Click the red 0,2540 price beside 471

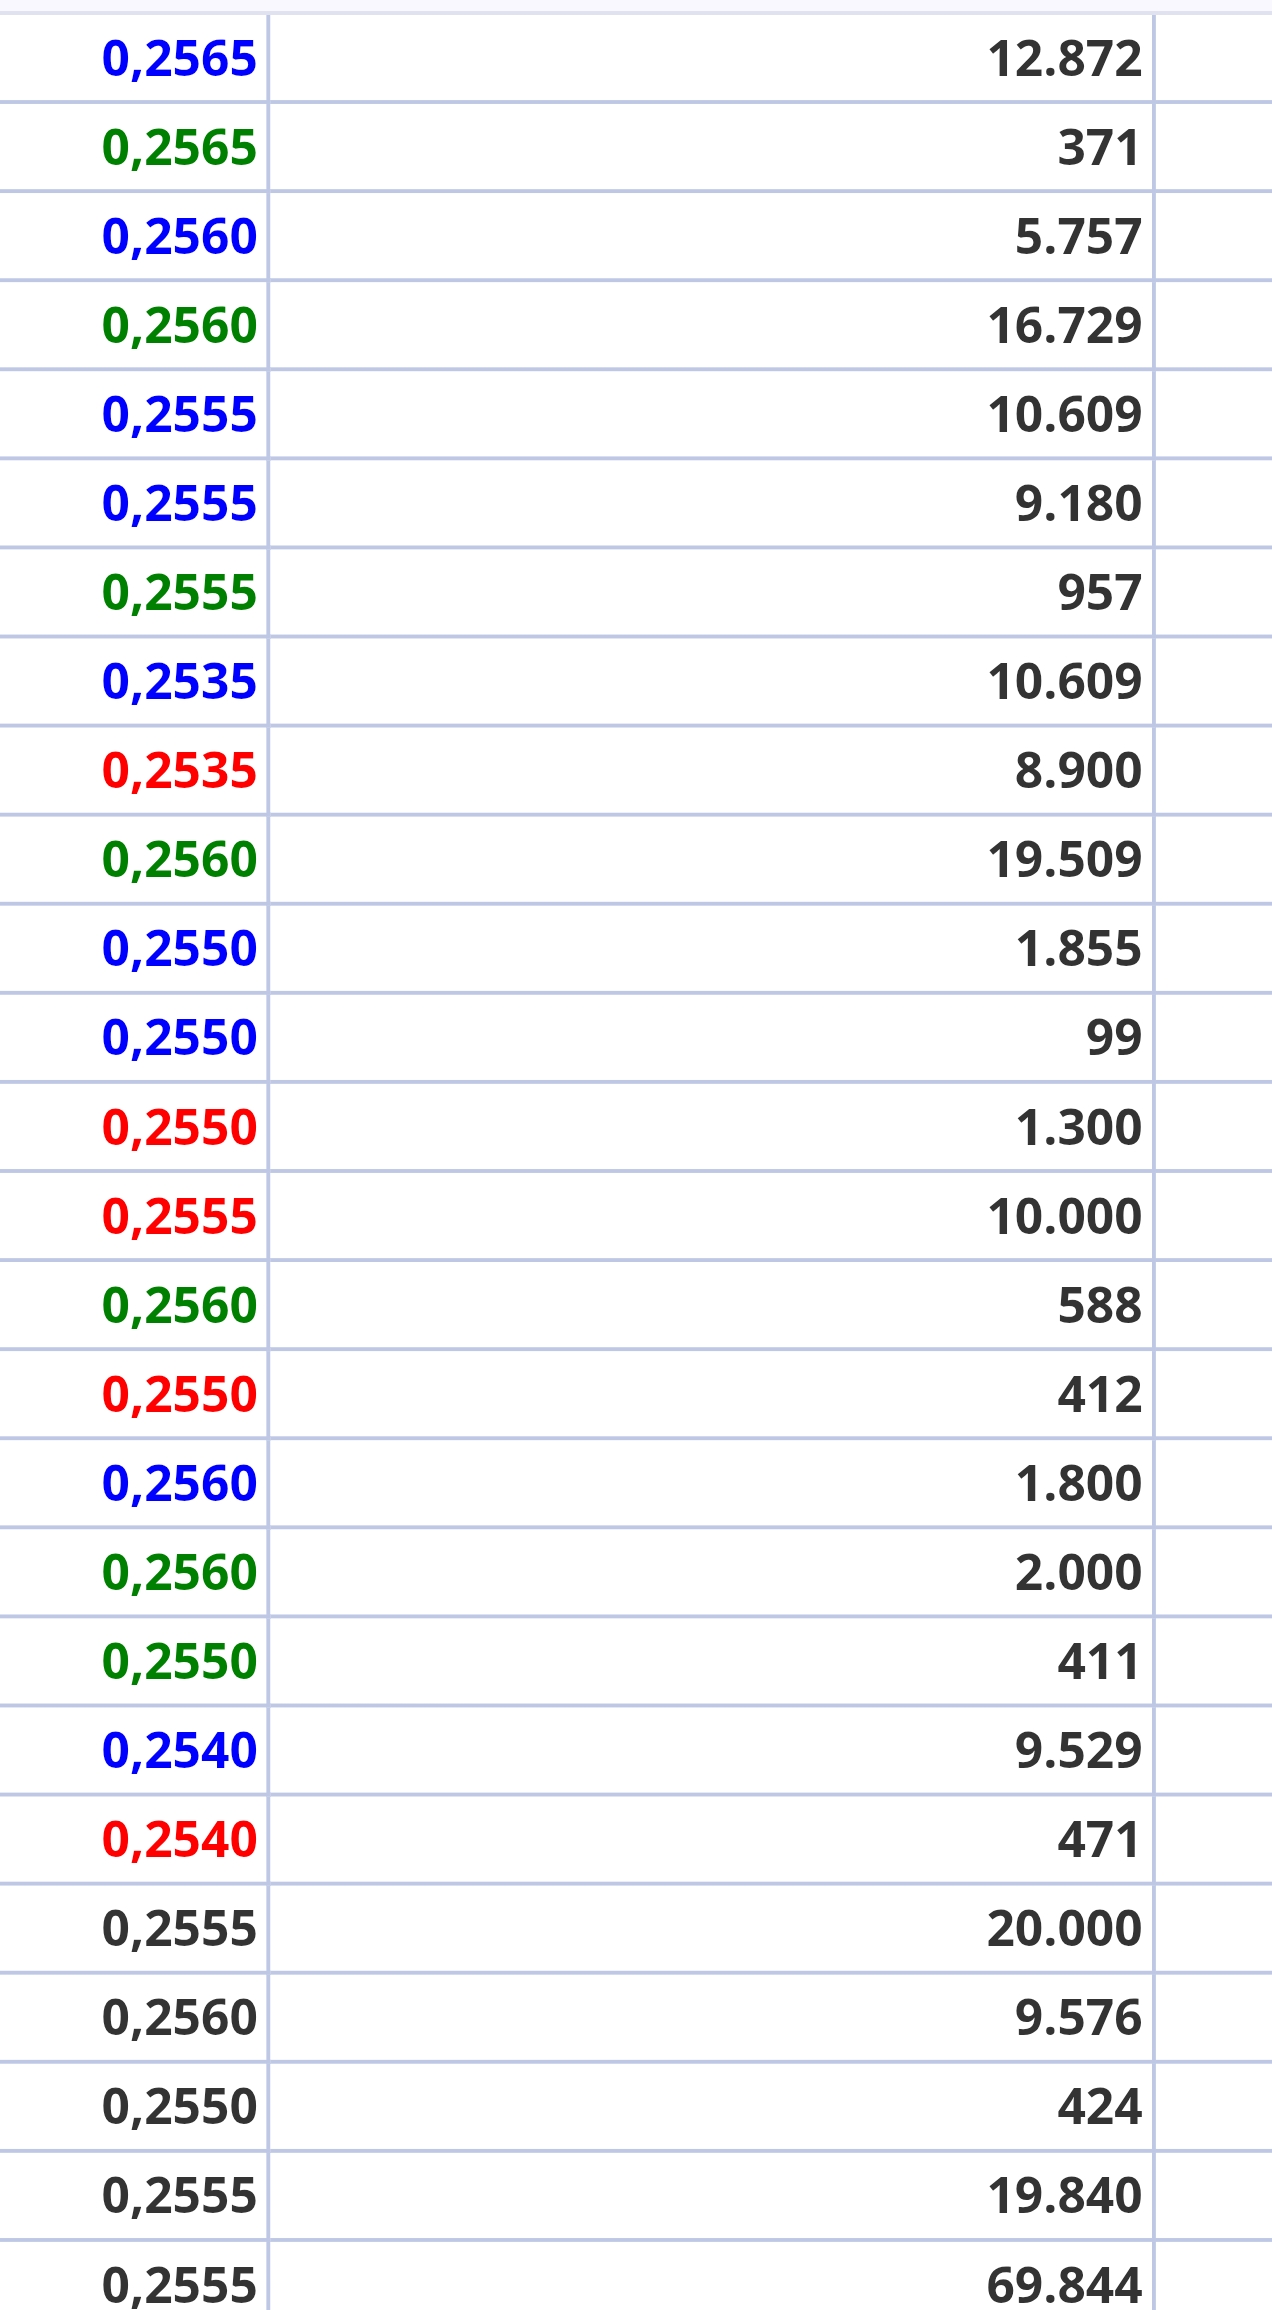tap(179, 1840)
